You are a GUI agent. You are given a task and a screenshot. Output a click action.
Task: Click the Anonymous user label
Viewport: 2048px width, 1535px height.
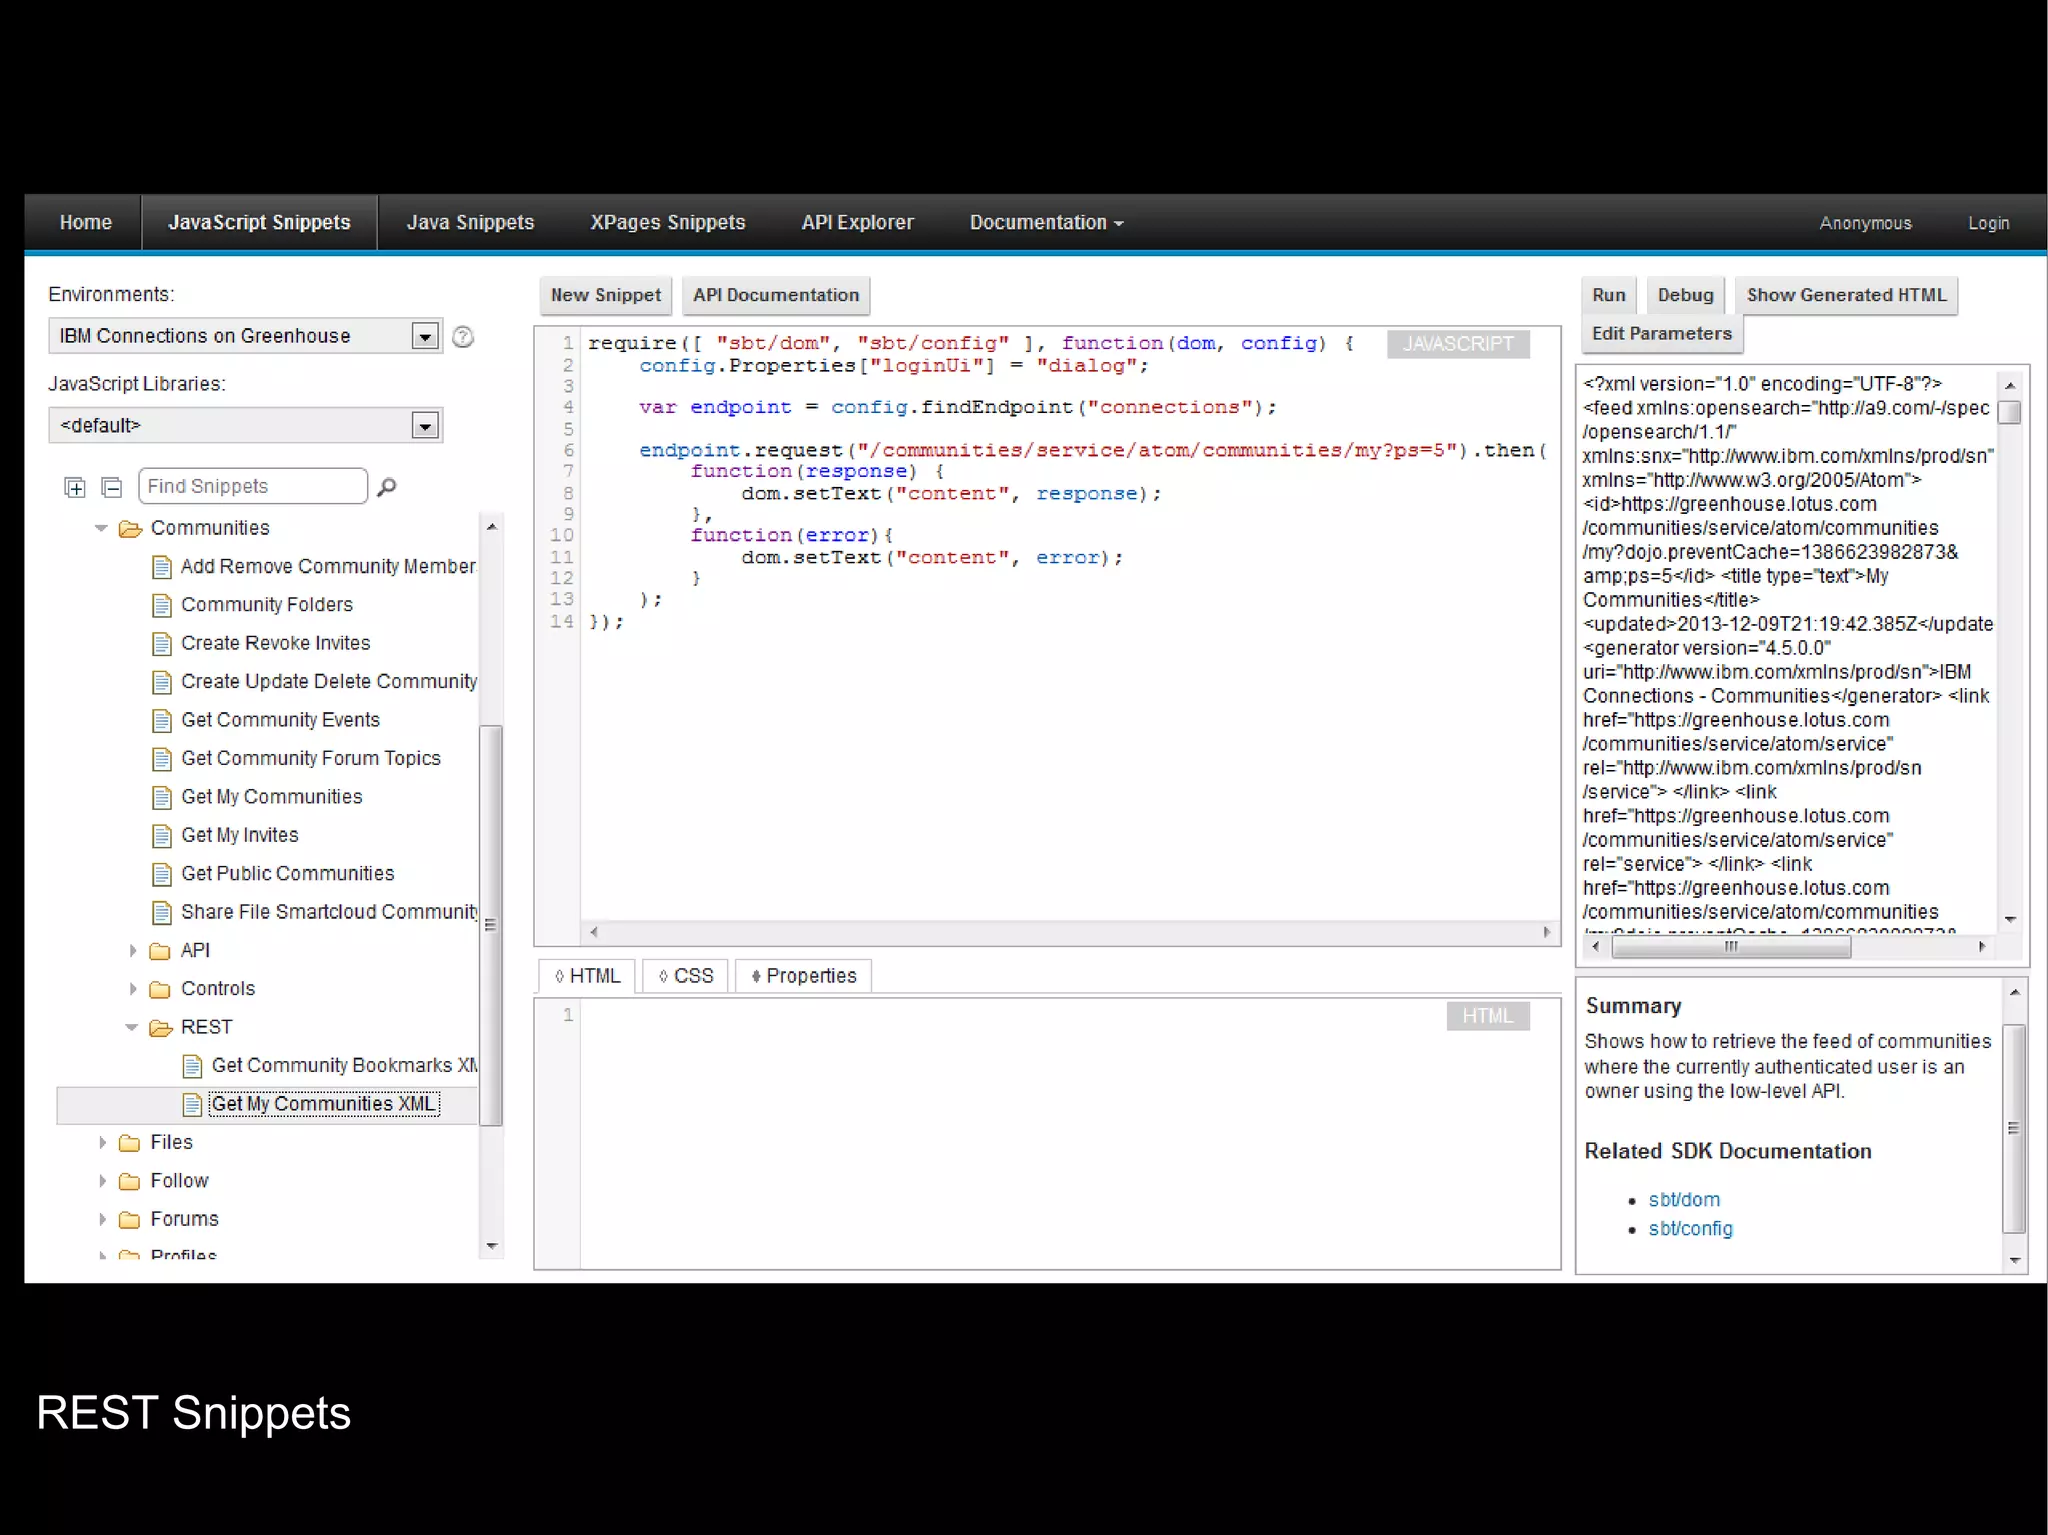1865,224
